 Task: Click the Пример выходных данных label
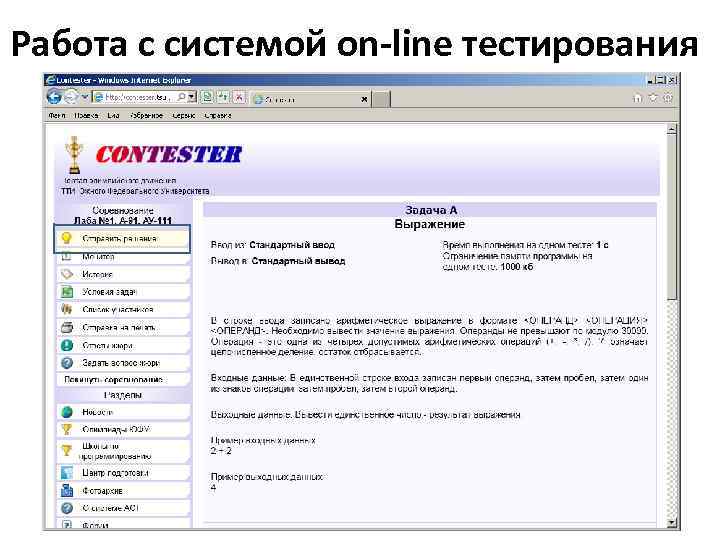point(268,477)
